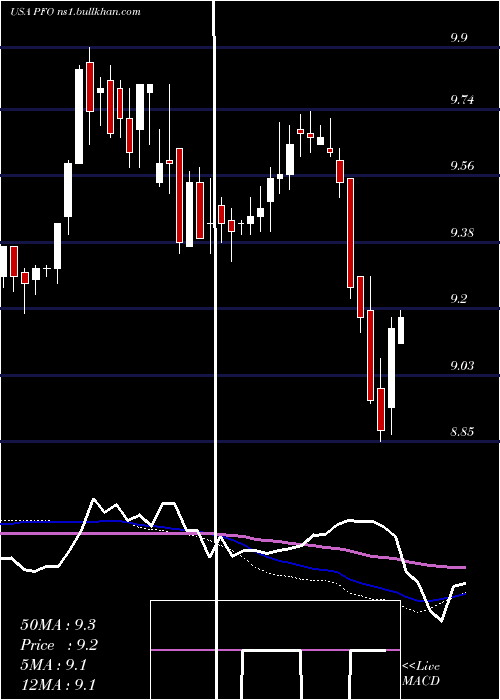Click the 5MA : 9.1 value

click(54, 665)
